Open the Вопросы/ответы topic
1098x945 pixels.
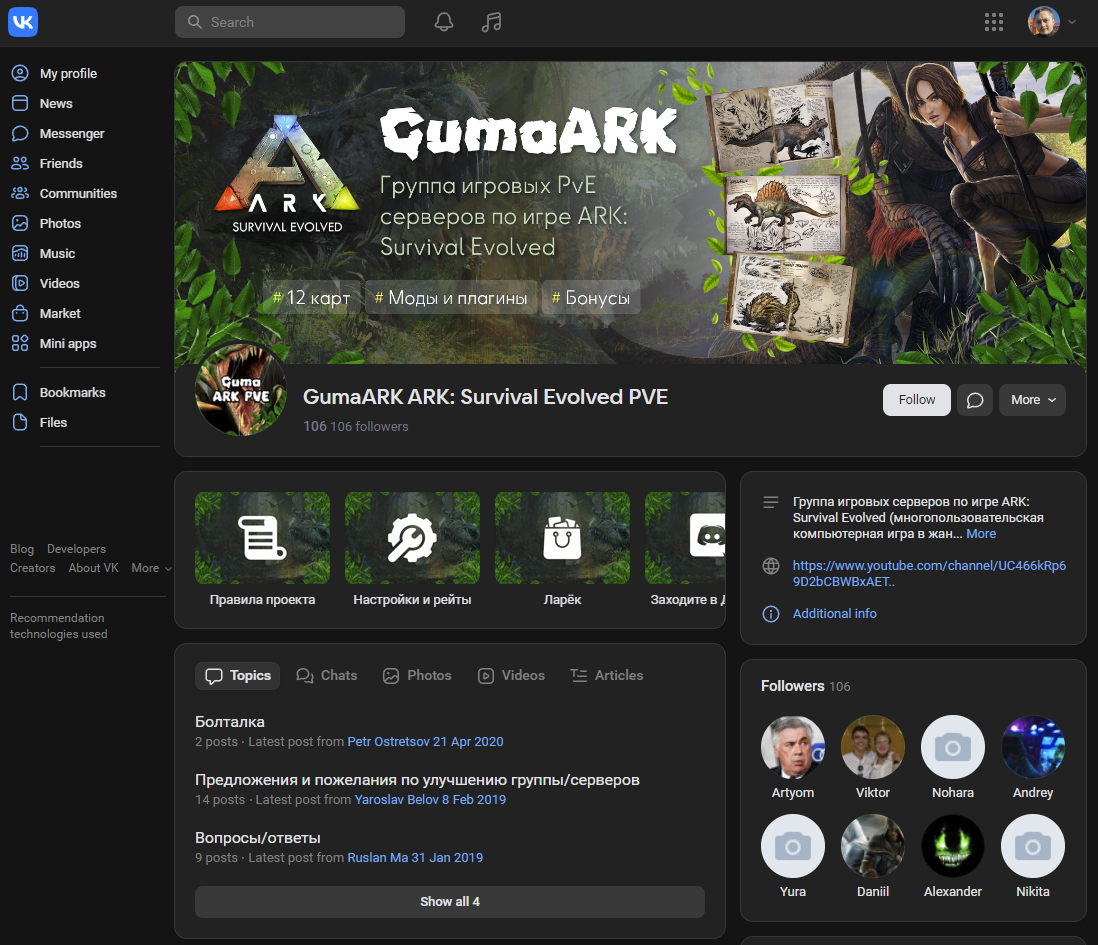(x=258, y=838)
